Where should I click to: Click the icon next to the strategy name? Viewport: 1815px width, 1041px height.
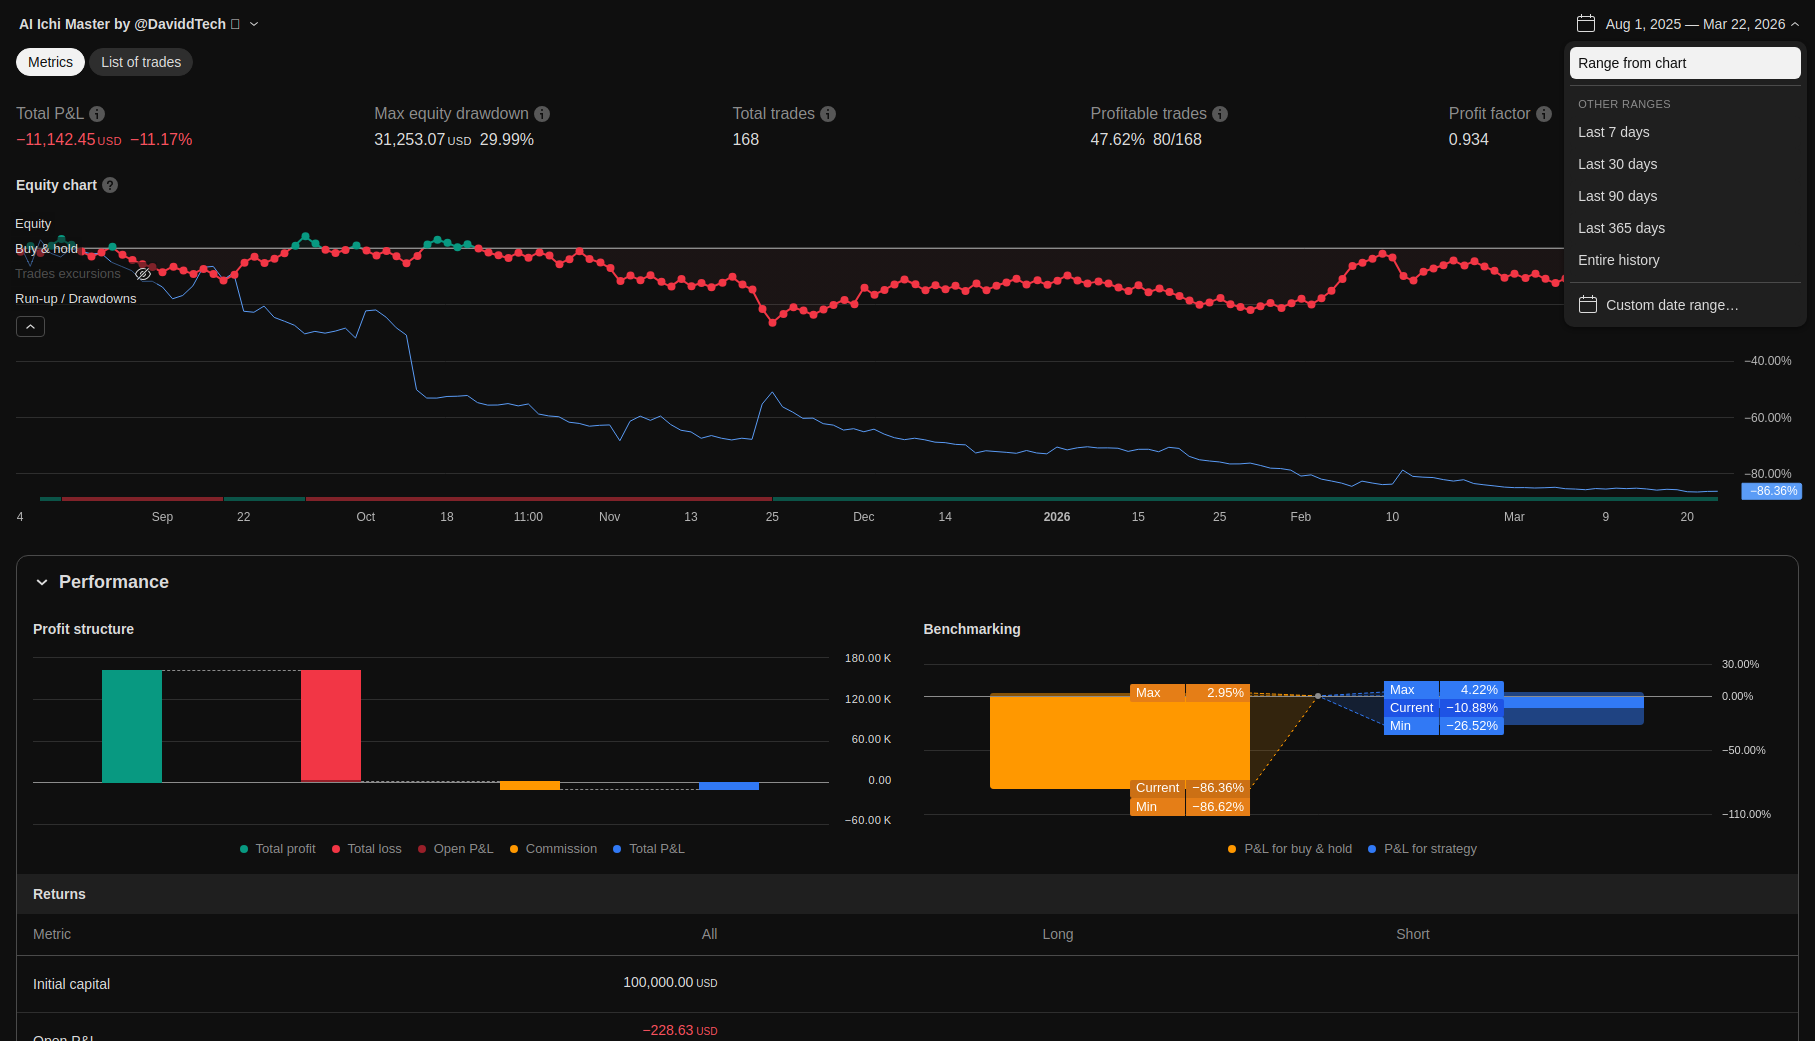point(235,24)
